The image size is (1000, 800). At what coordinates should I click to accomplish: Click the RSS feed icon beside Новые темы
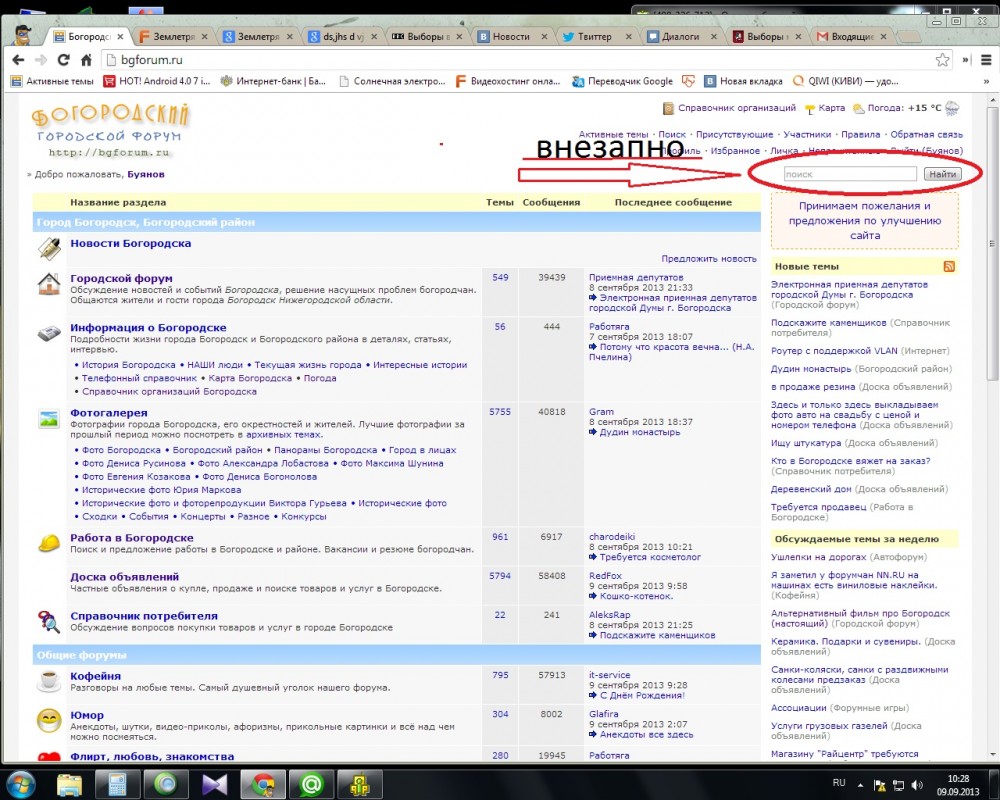click(949, 266)
